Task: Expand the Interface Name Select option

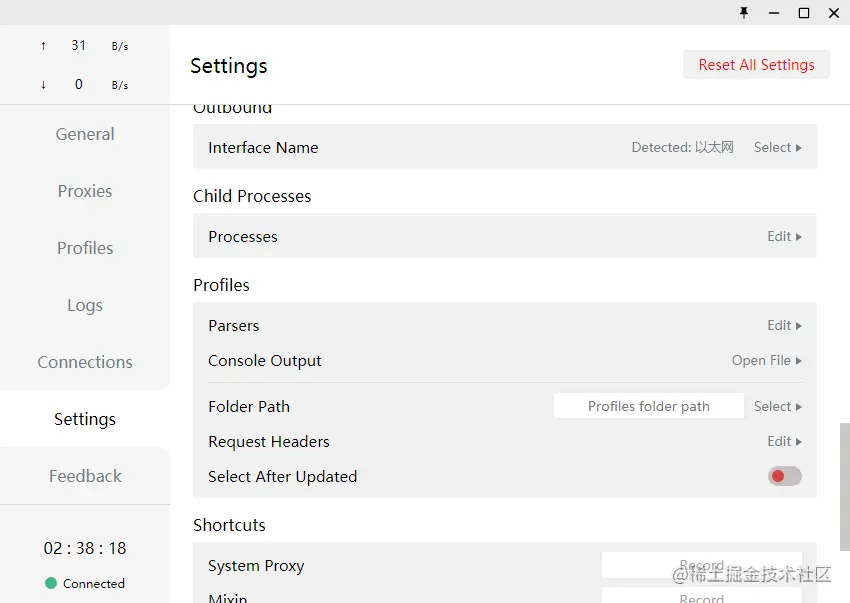Action: click(777, 147)
